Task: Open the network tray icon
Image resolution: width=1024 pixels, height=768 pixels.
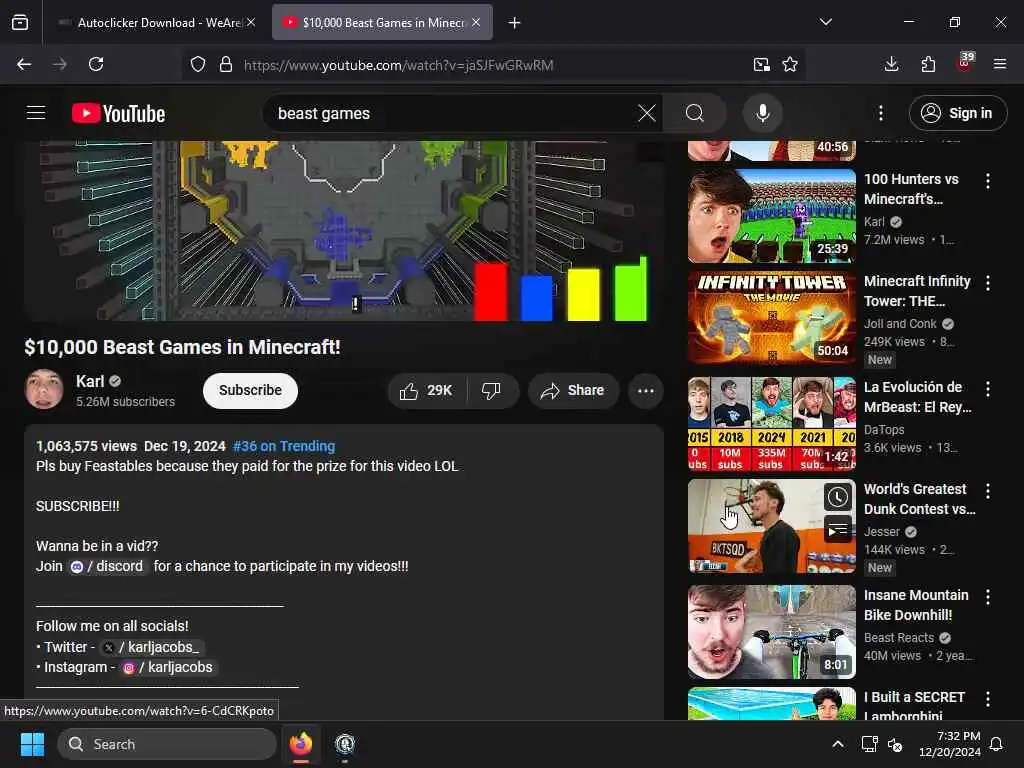Action: pos(869,744)
